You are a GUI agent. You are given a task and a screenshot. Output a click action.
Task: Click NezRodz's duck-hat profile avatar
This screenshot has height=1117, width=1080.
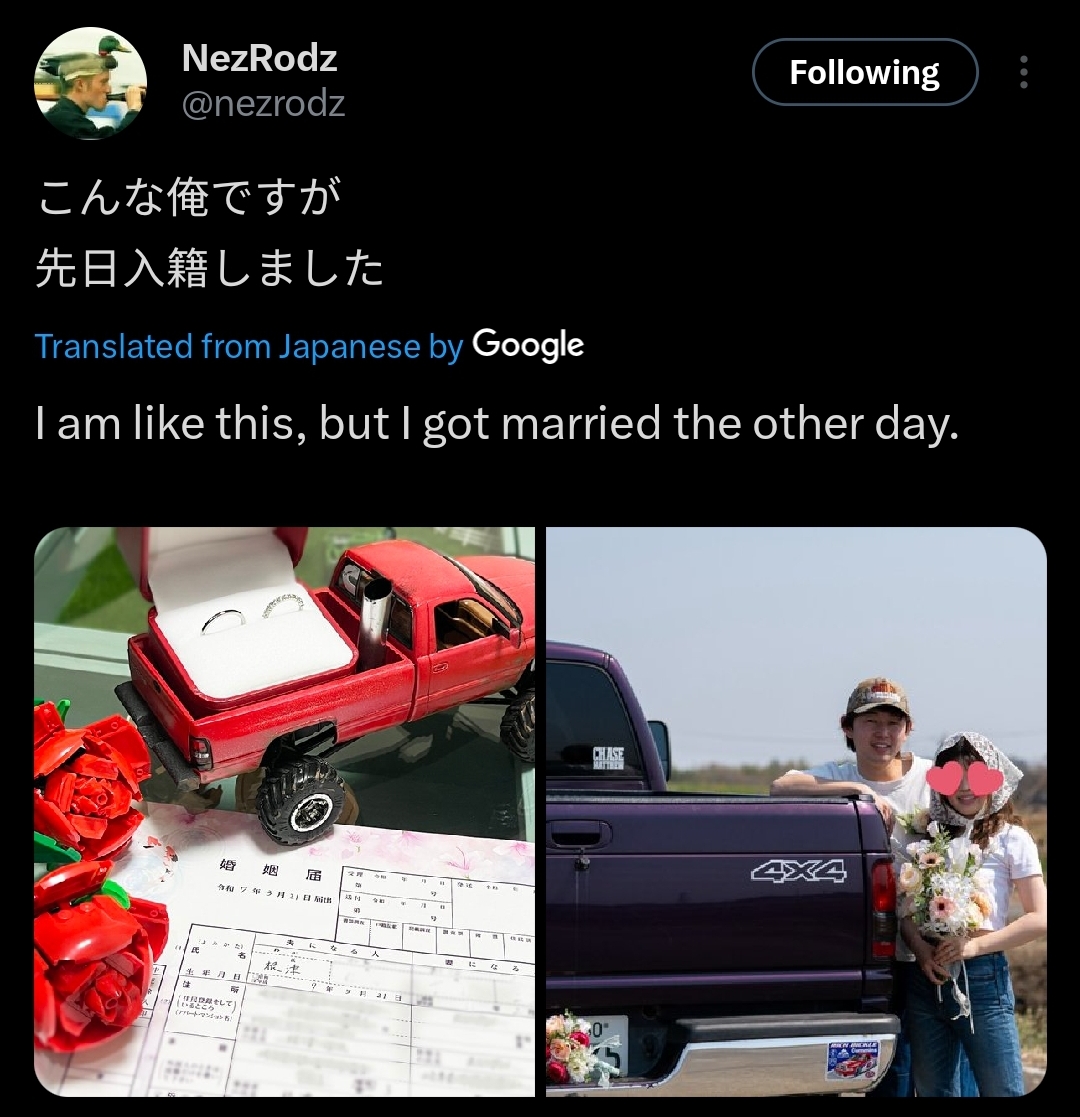(90, 83)
